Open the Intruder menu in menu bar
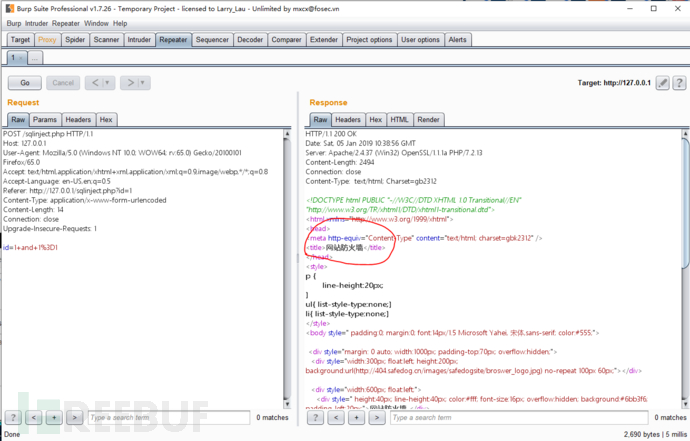Image resolution: width=690 pixels, height=441 pixels. 34,23
